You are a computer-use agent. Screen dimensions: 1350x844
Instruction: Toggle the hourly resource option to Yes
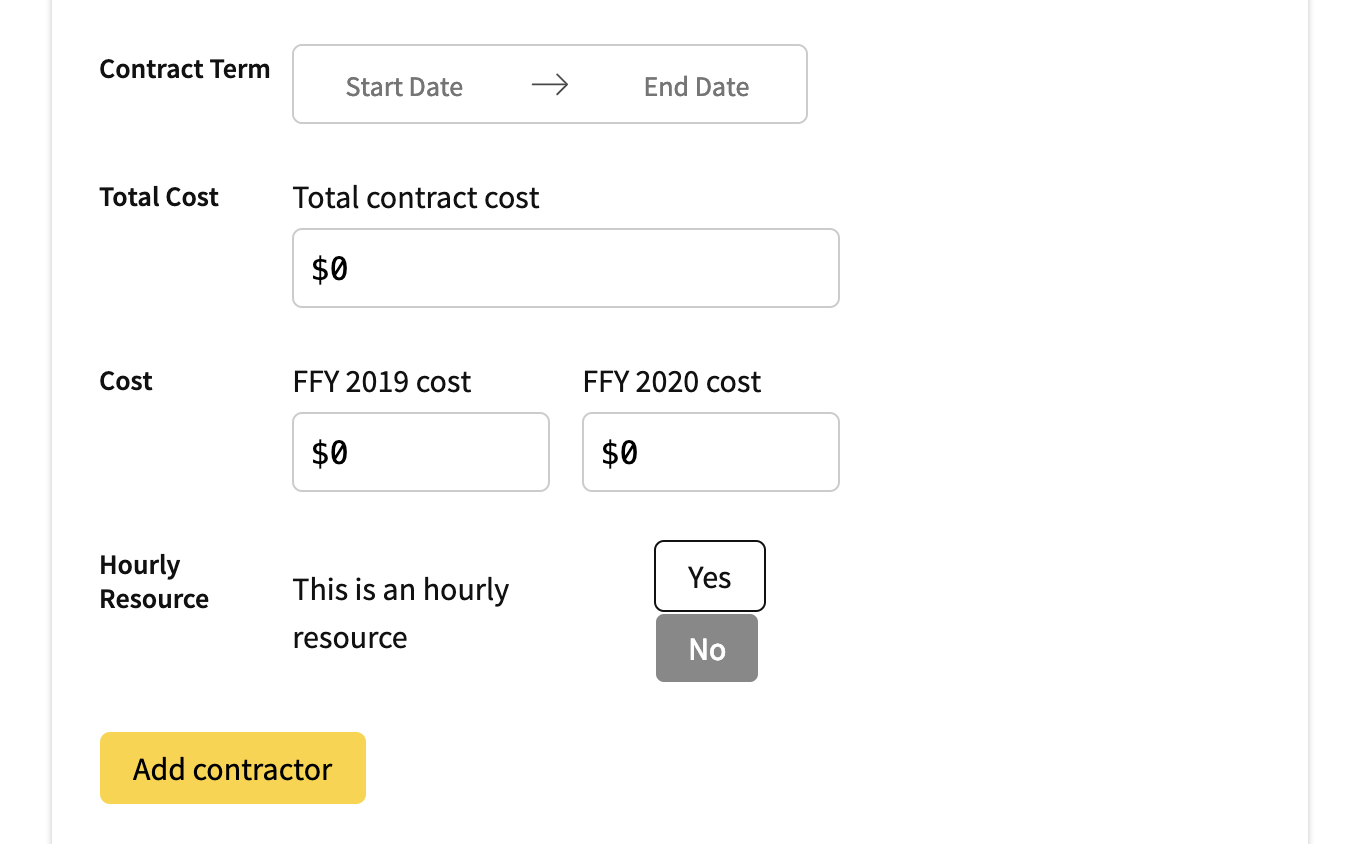pos(709,576)
